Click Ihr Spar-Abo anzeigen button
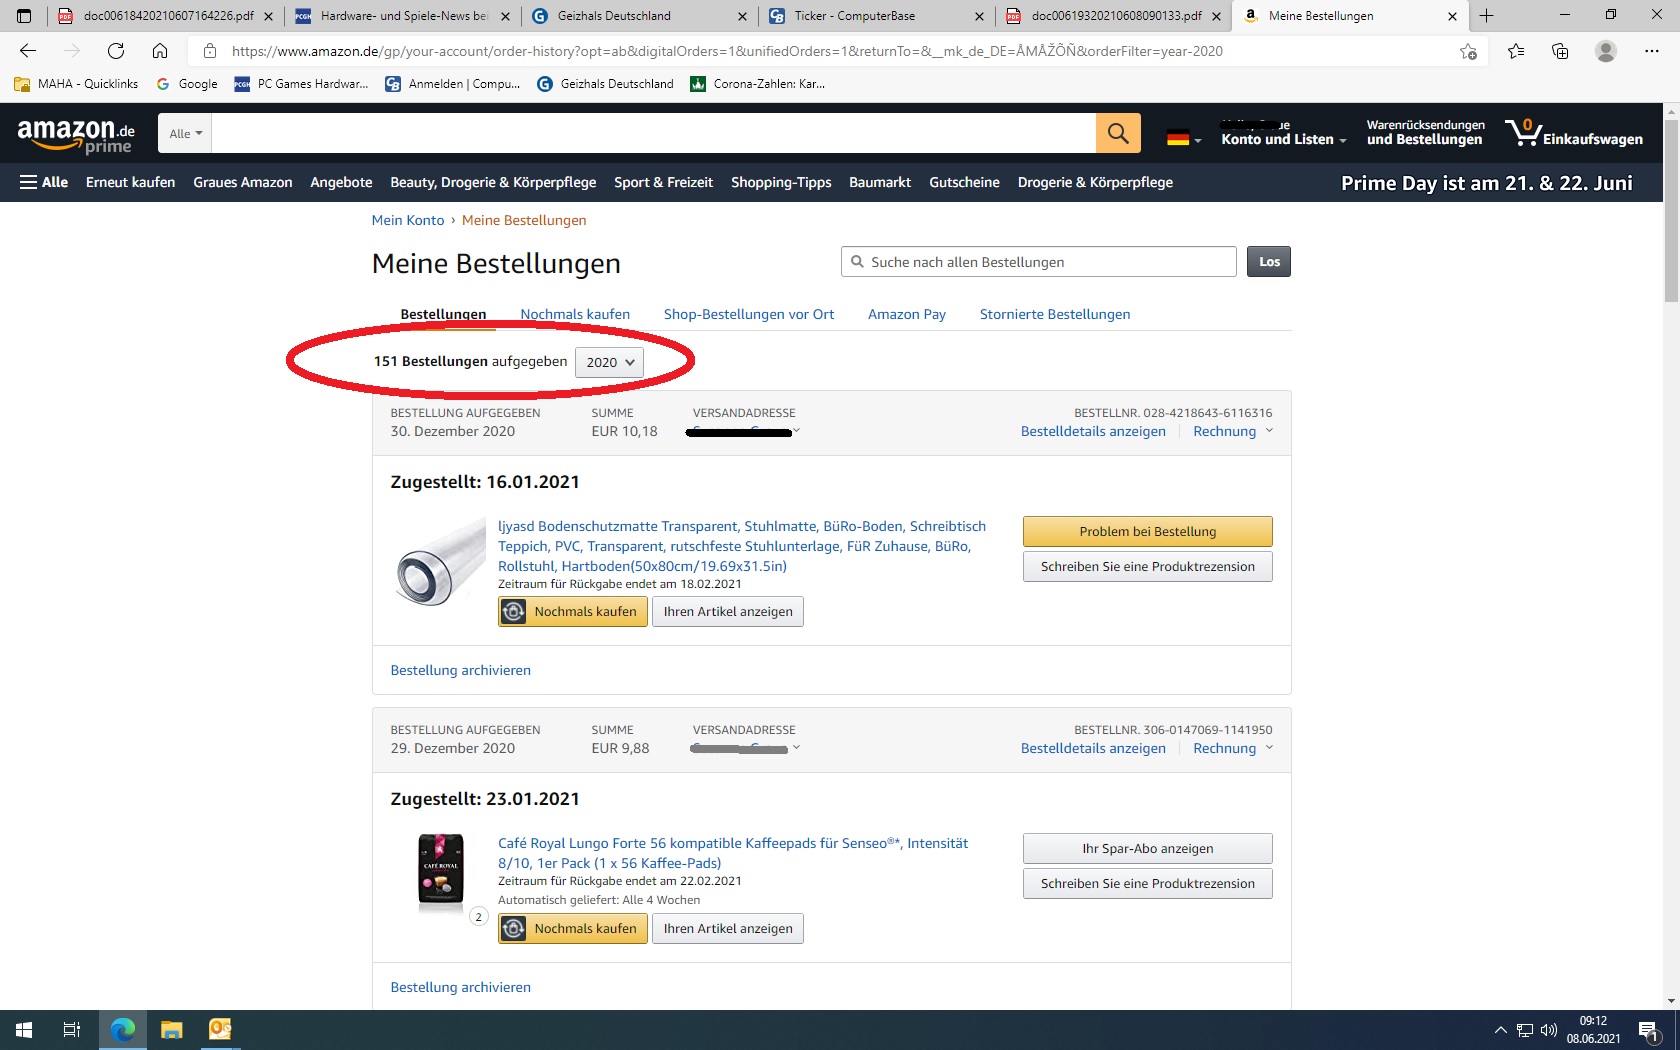1680x1050 pixels. pyautogui.click(x=1148, y=848)
